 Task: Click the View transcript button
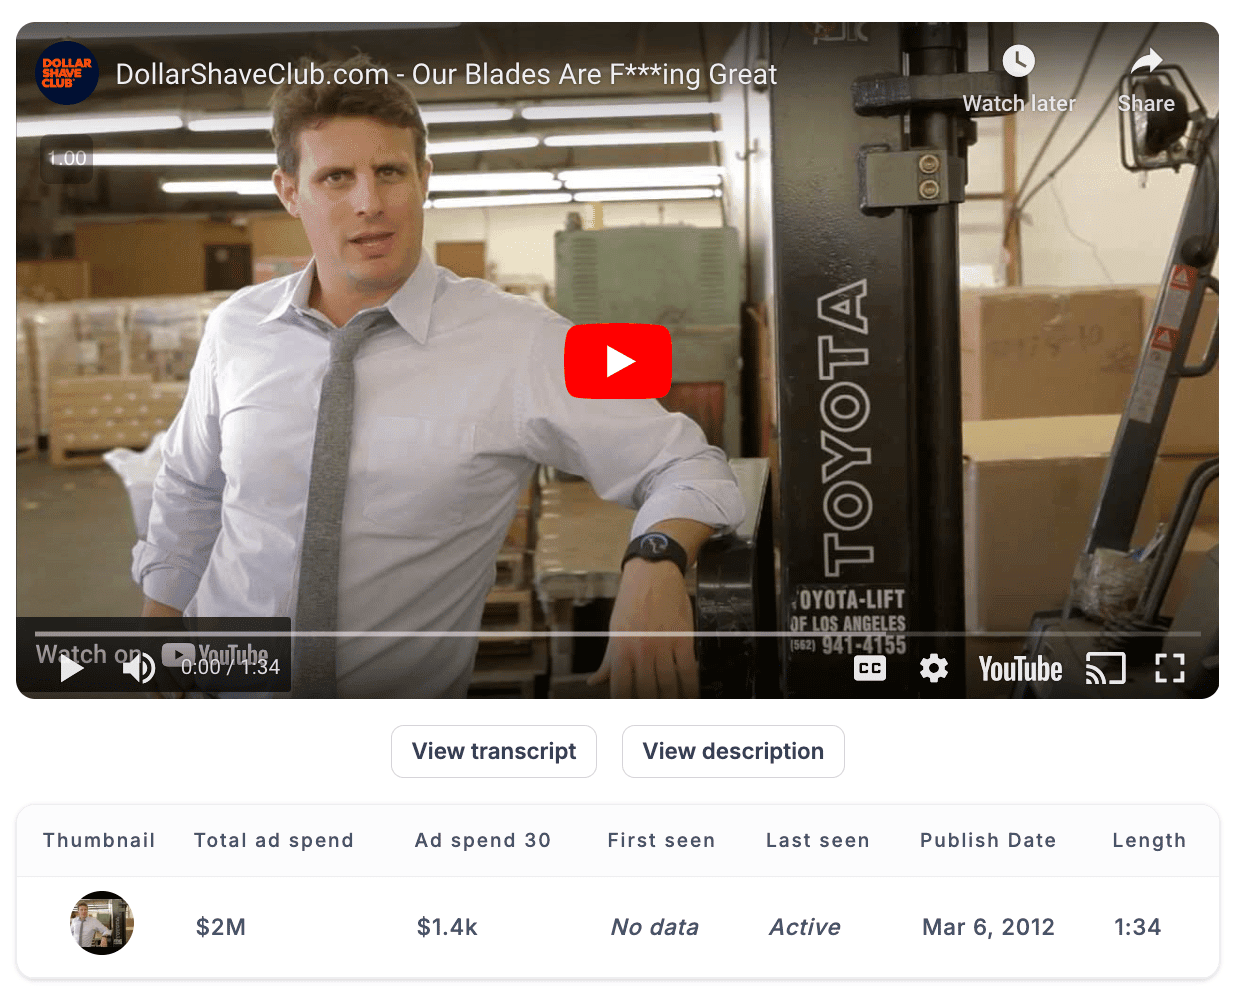click(494, 751)
